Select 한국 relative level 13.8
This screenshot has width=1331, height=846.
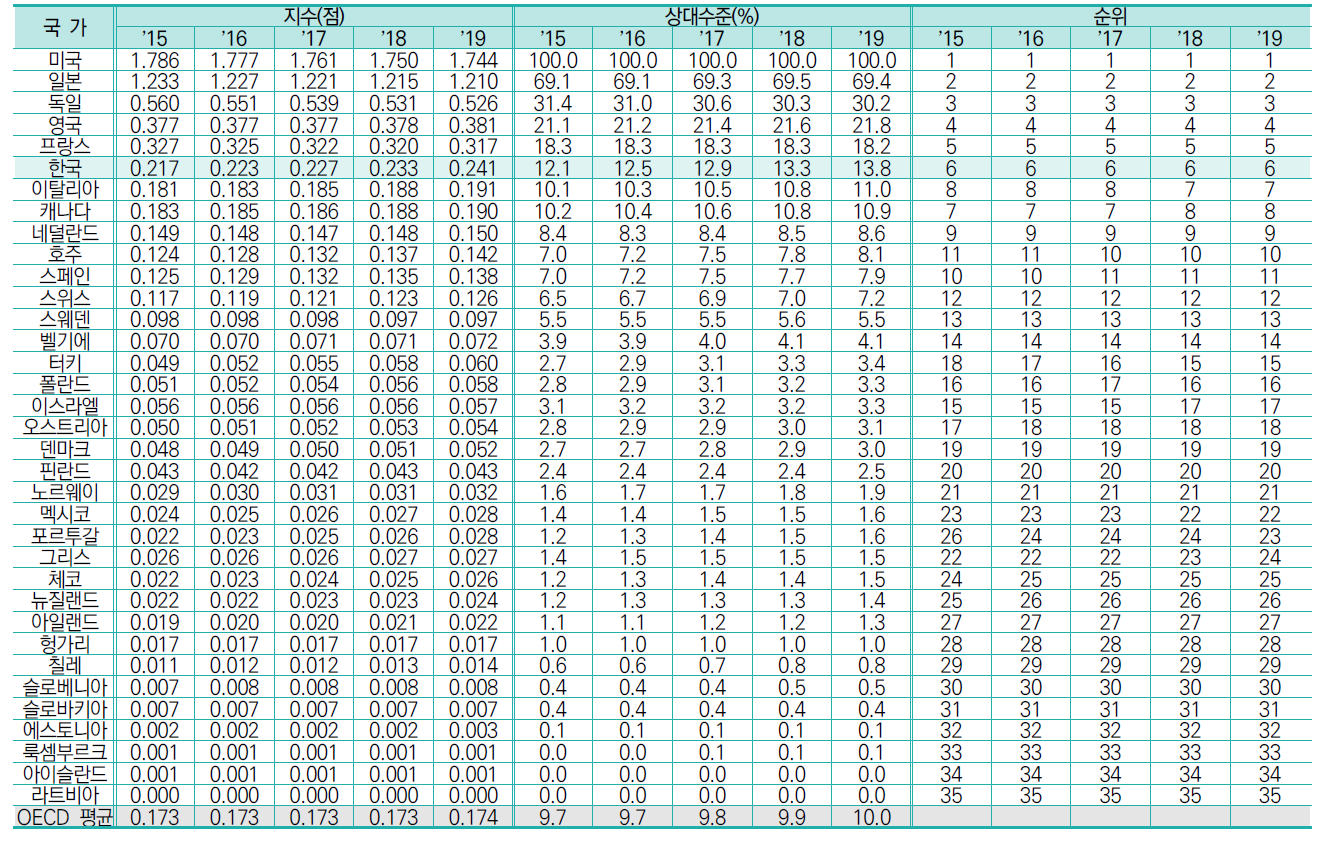pos(871,168)
